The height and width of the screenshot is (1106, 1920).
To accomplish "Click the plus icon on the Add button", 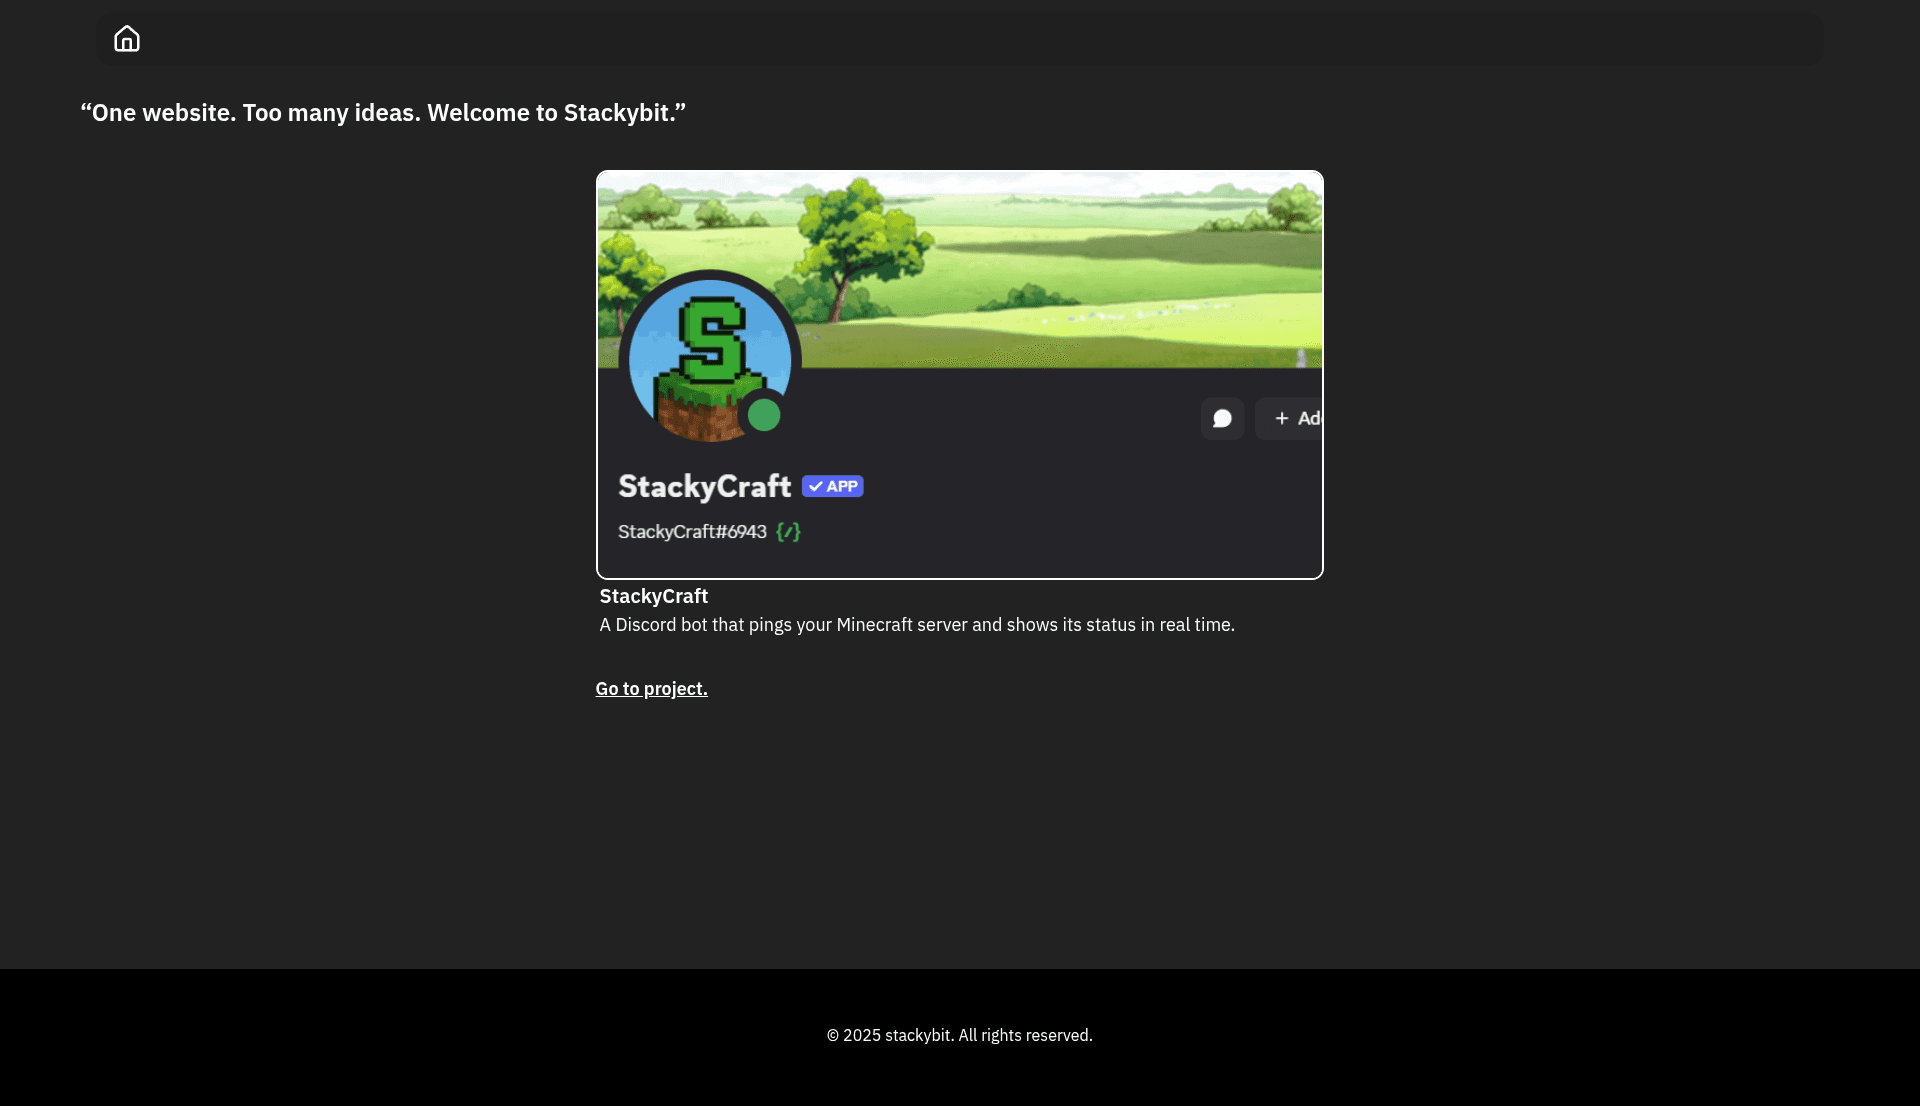I will [x=1283, y=418].
